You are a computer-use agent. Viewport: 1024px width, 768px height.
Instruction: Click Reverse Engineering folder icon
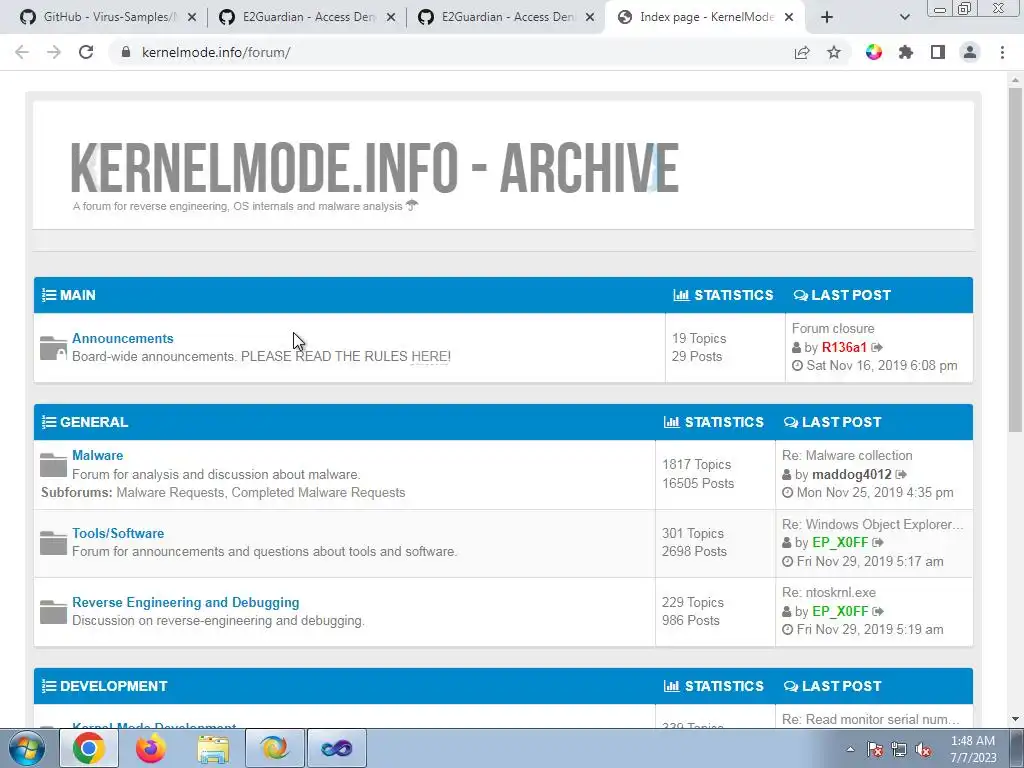(53, 612)
